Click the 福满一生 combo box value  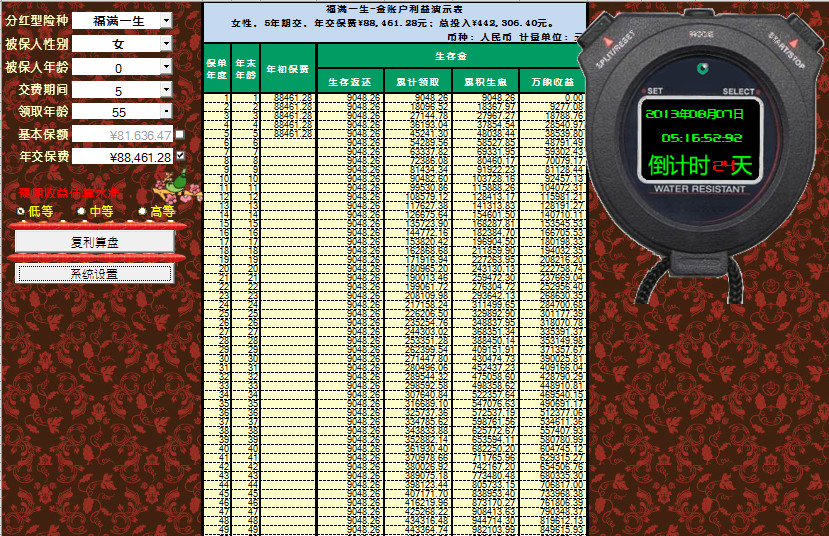point(116,21)
